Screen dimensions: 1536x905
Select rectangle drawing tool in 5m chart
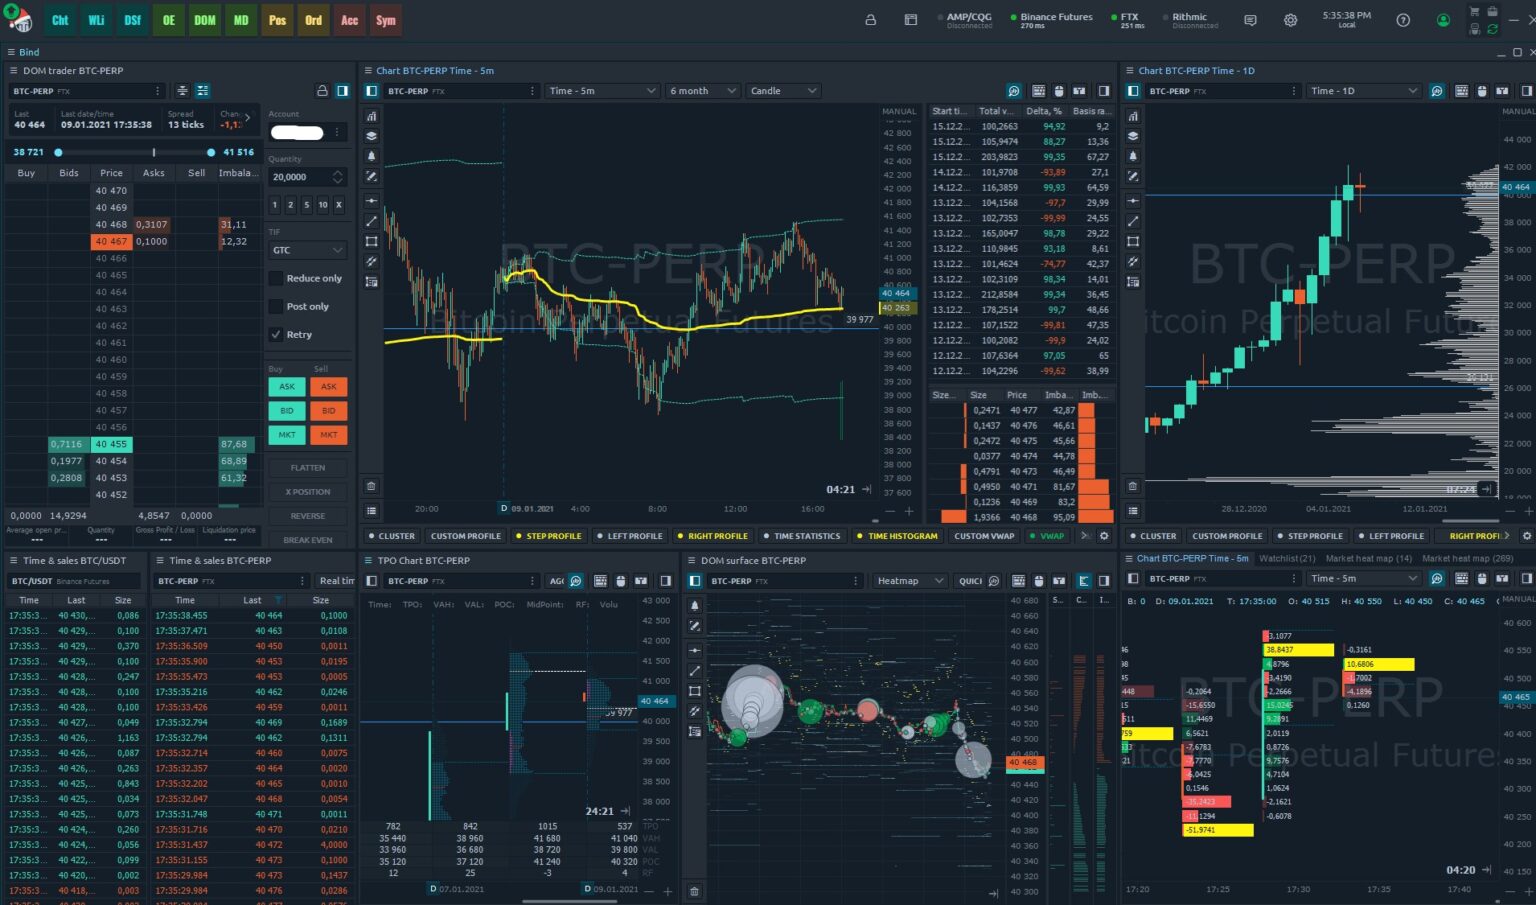(x=371, y=241)
